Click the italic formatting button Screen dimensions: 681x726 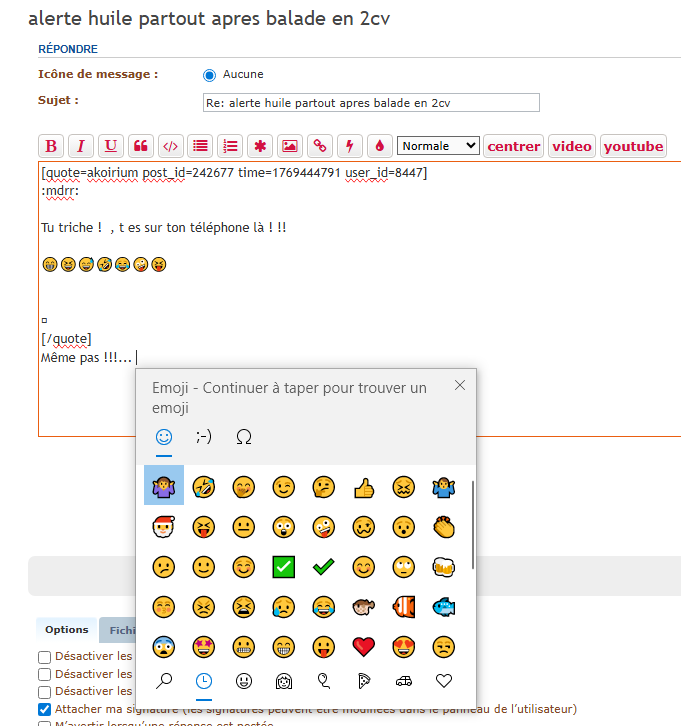[81, 146]
